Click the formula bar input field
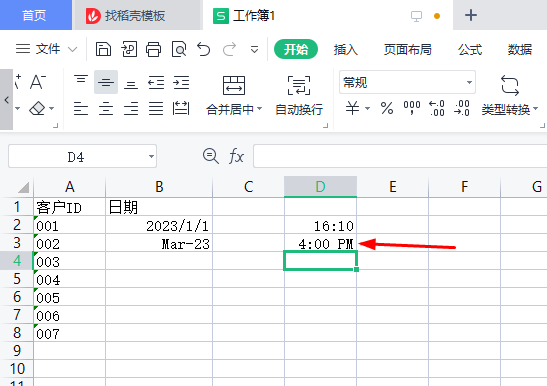 pos(400,156)
